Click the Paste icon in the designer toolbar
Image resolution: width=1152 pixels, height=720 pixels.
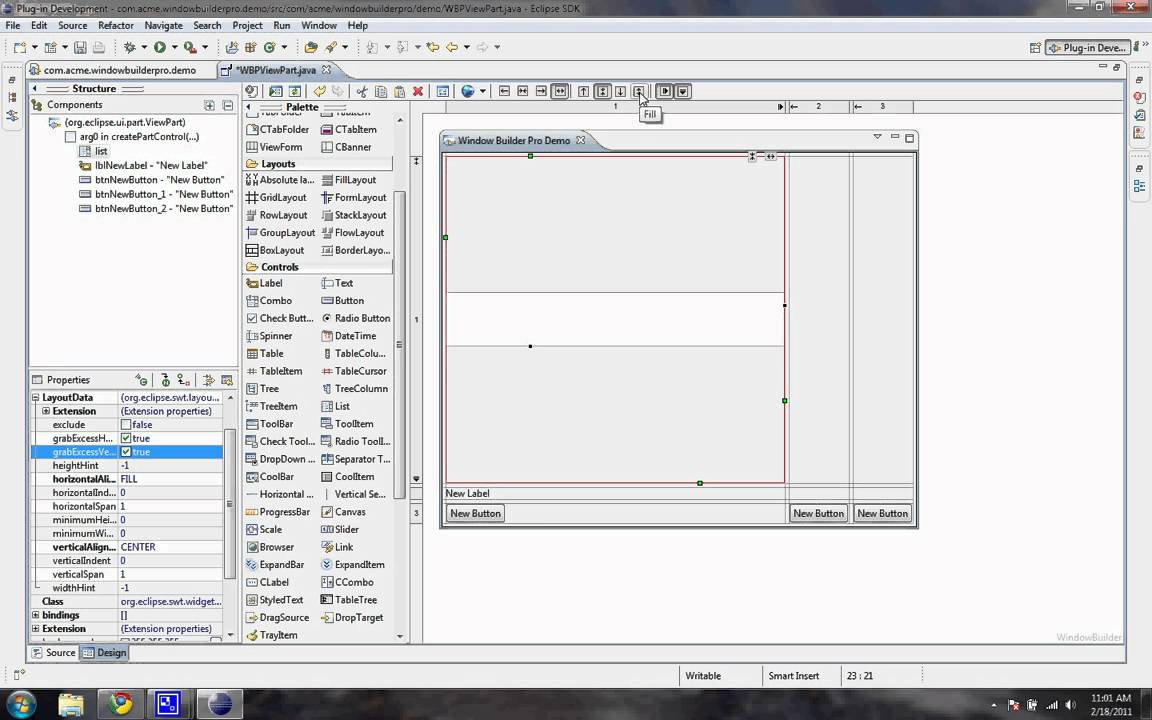point(399,91)
